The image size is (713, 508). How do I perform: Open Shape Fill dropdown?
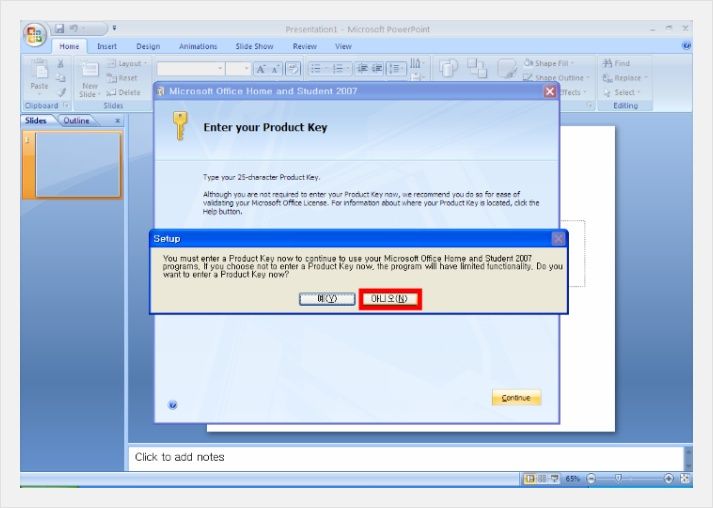click(549, 64)
